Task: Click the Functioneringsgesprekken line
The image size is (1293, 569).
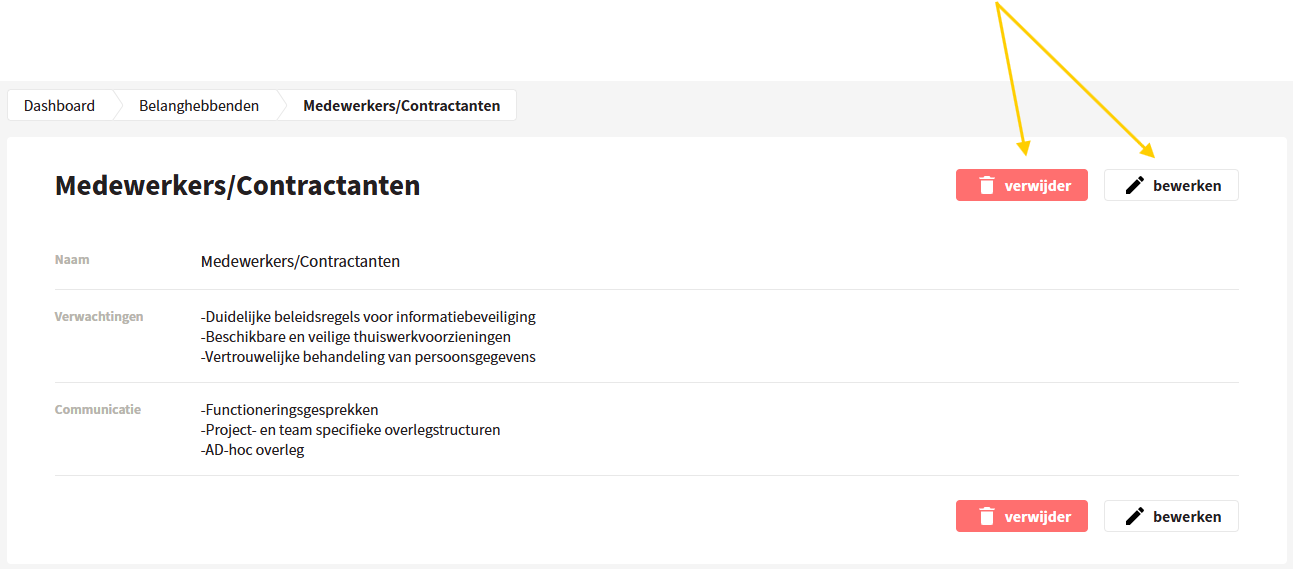Action: (x=290, y=409)
